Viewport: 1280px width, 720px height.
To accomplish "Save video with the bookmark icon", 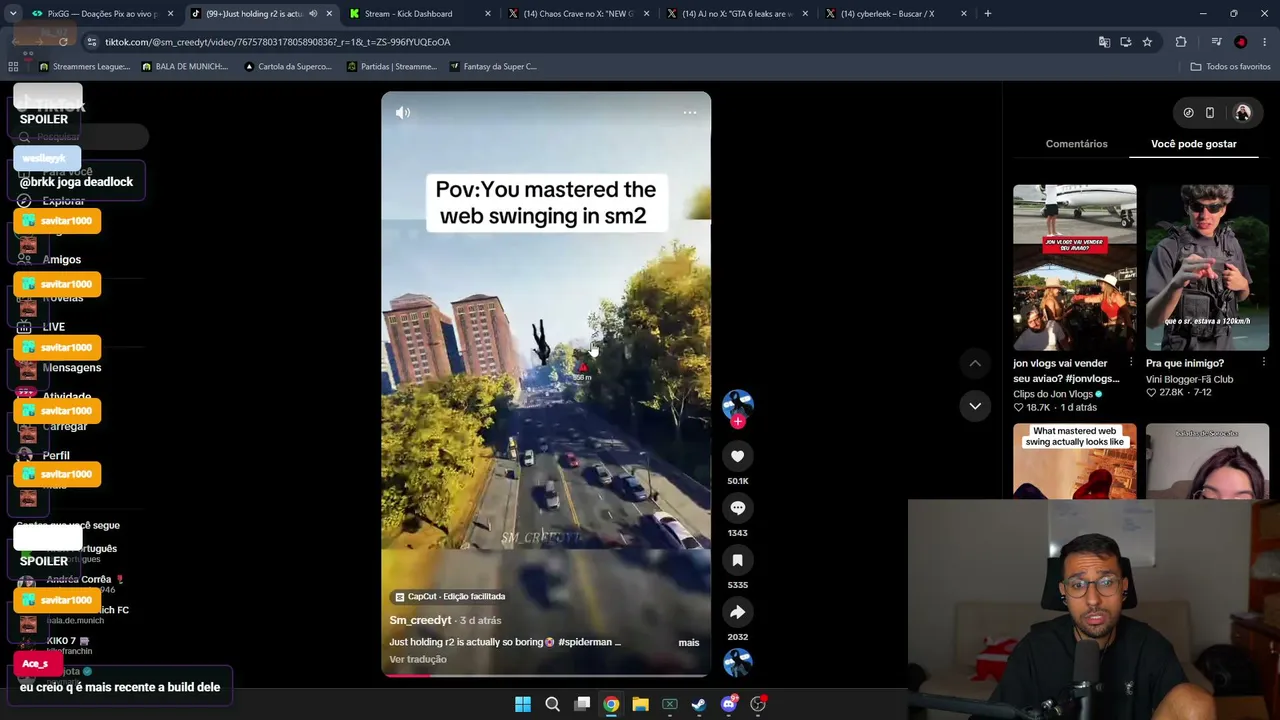I will click(x=738, y=560).
